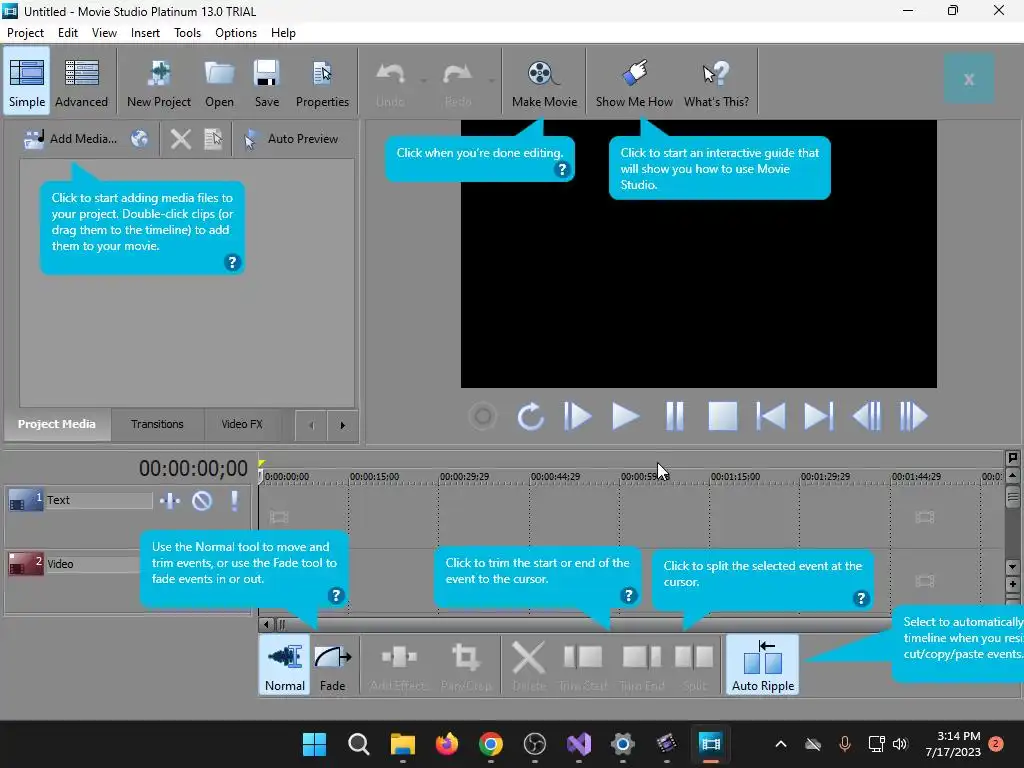Click the timeline ruler at 00:00:15;00
1024x768 pixels.
point(374,477)
